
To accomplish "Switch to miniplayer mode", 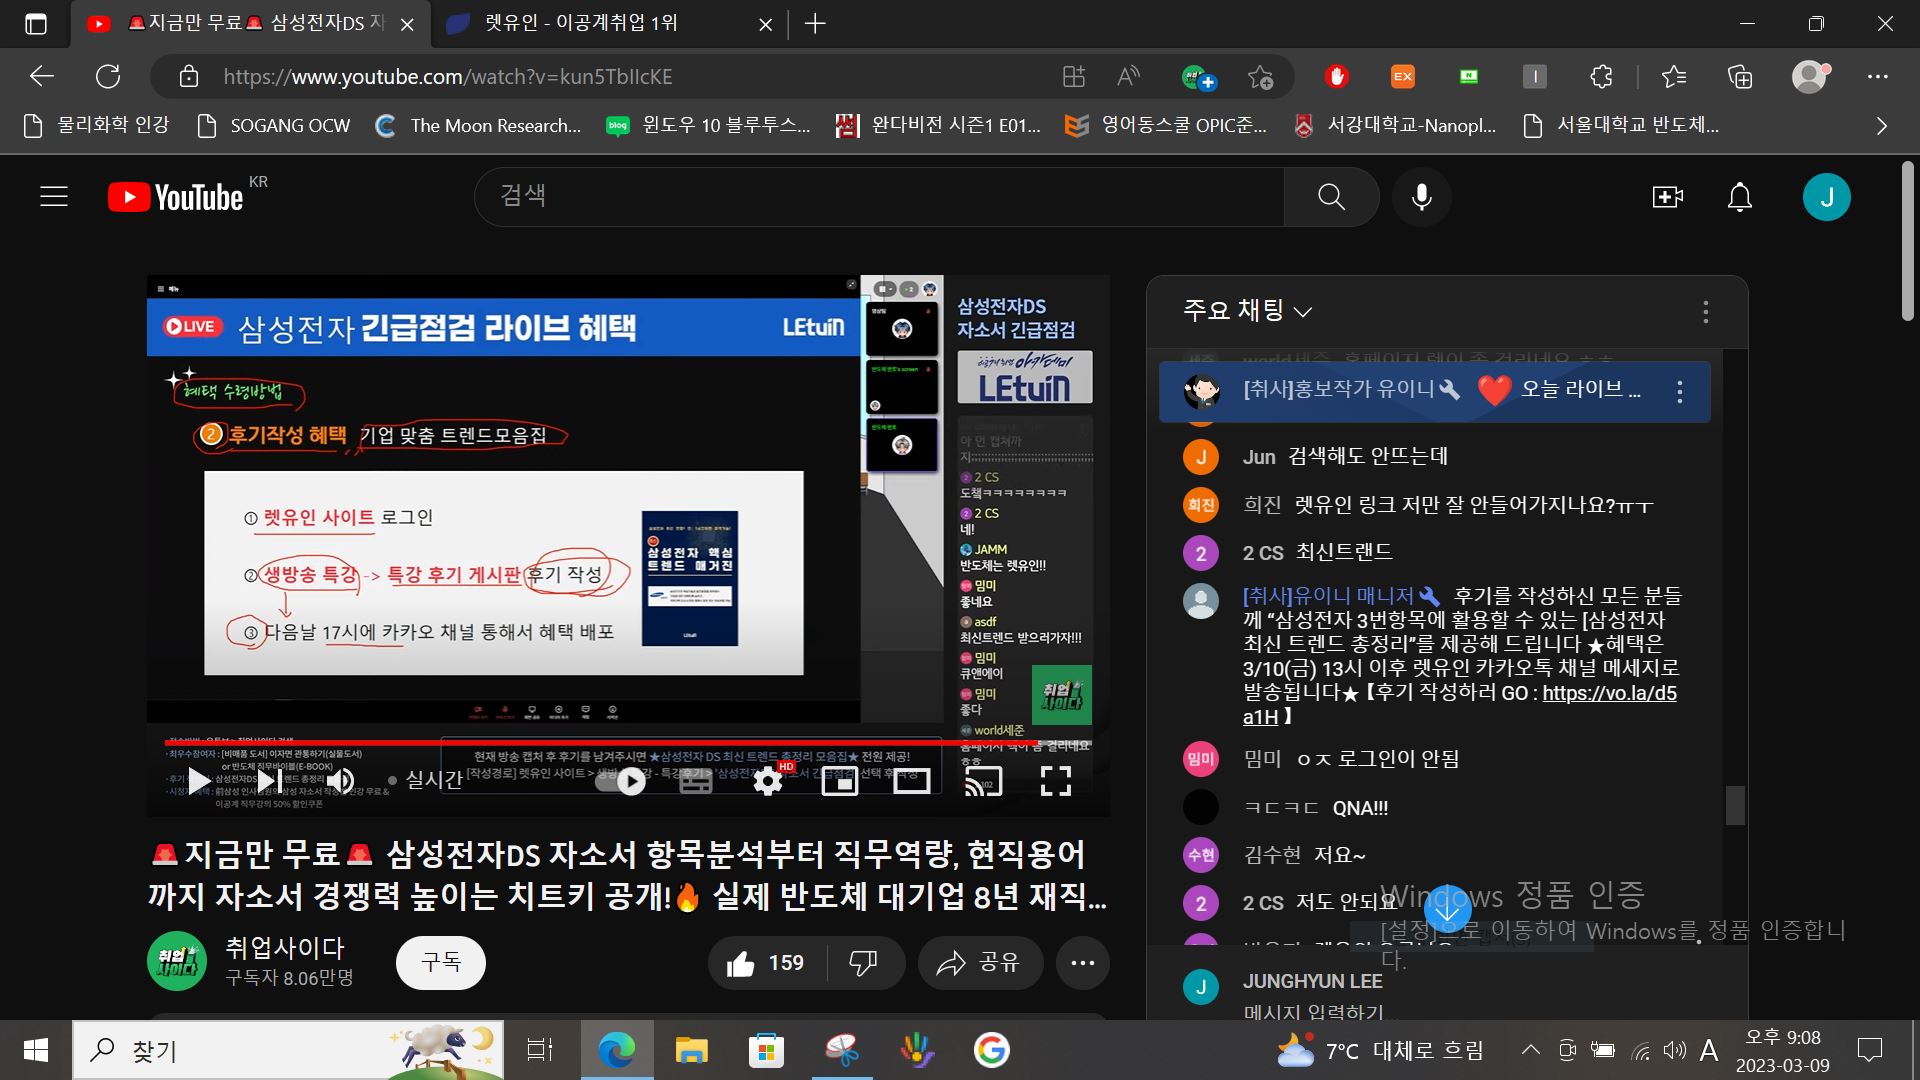I will 839,781.
